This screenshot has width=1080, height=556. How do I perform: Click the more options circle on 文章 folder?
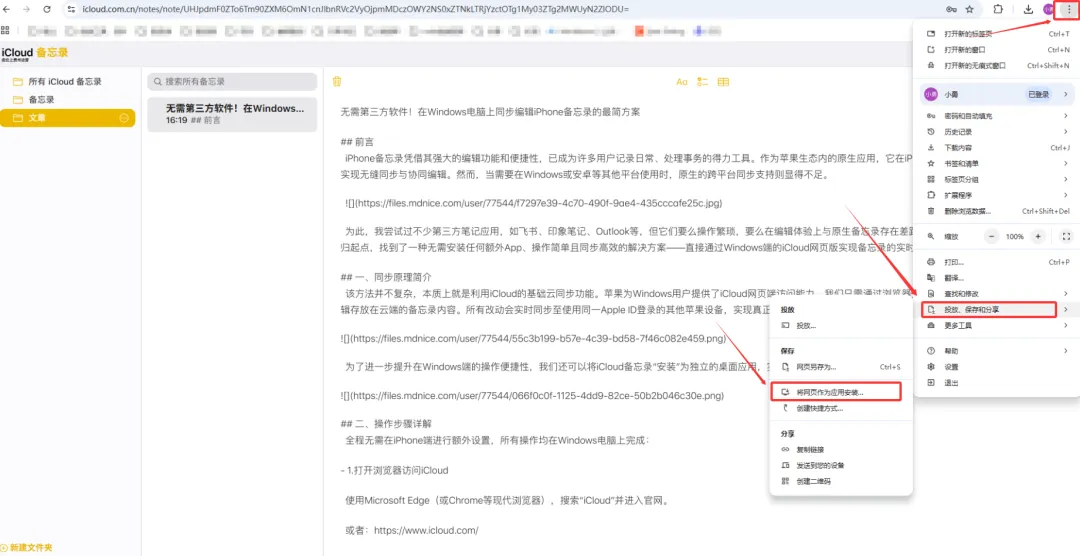[124, 118]
